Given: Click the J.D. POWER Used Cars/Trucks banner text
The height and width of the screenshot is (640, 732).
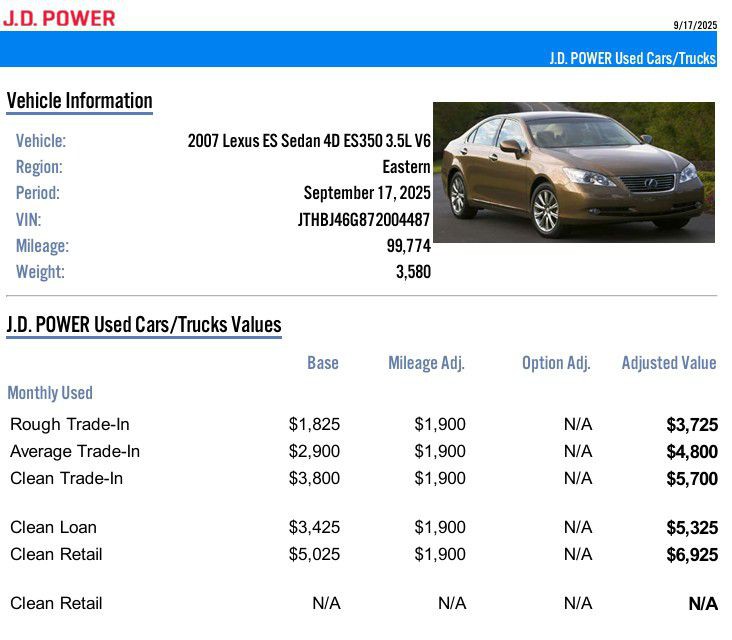Looking at the screenshot, I should [x=632, y=58].
